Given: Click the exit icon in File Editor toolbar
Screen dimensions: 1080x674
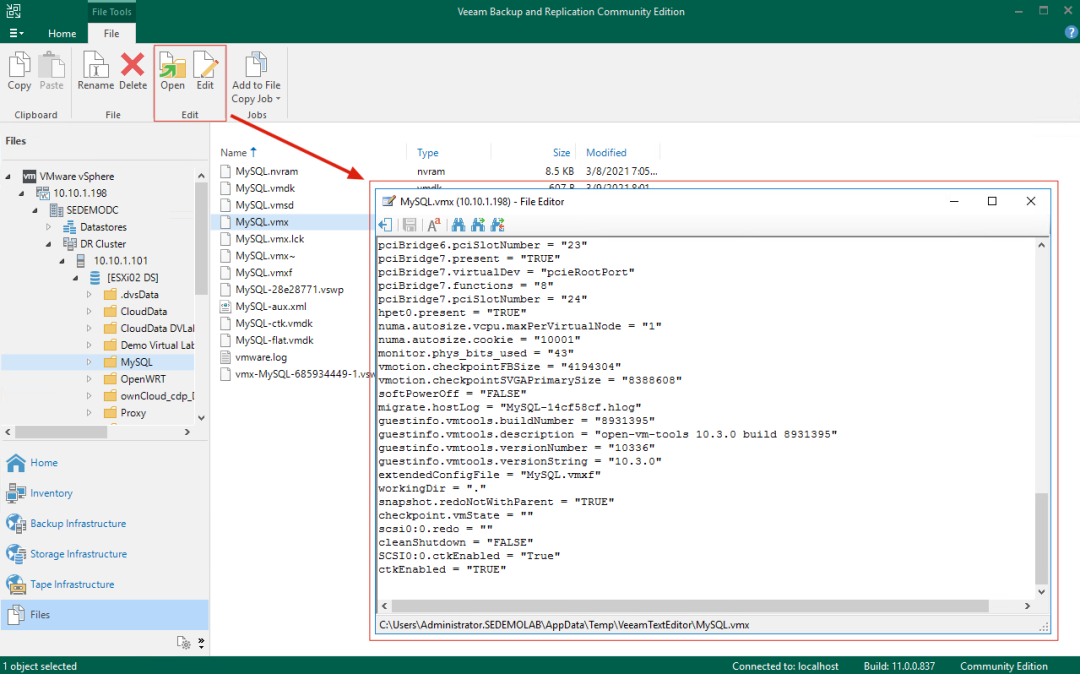Looking at the screenshot, I should click(x=386, y=224).
